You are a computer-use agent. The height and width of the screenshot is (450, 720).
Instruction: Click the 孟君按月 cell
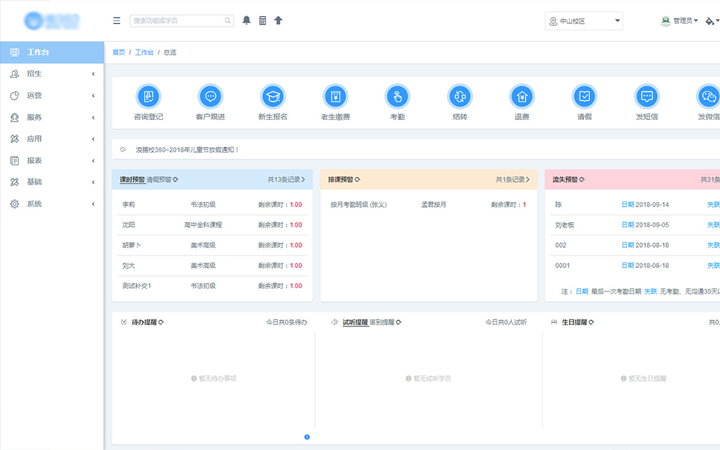[x=433, y=205]
